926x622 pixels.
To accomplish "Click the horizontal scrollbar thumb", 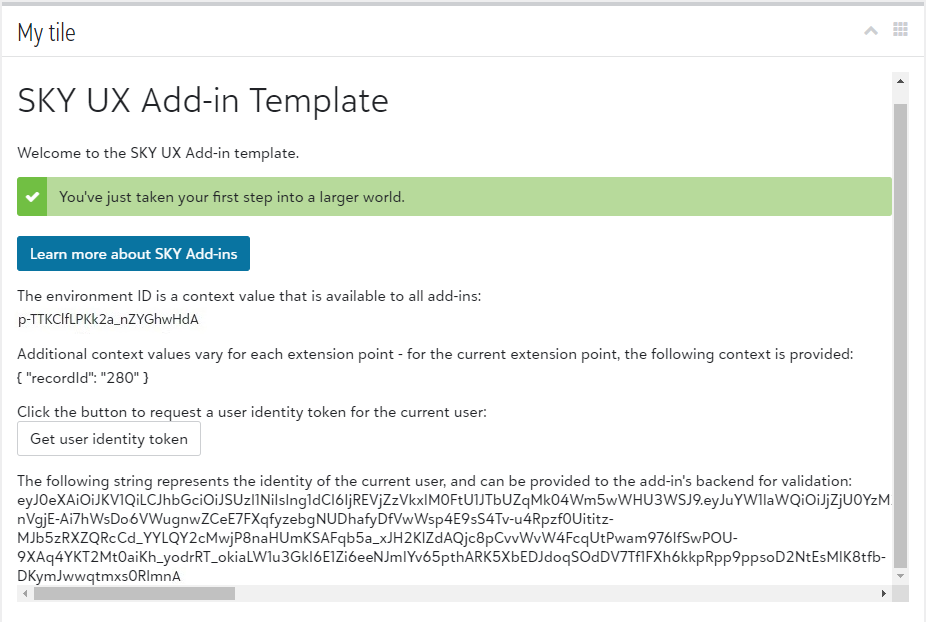I will 134,593.
